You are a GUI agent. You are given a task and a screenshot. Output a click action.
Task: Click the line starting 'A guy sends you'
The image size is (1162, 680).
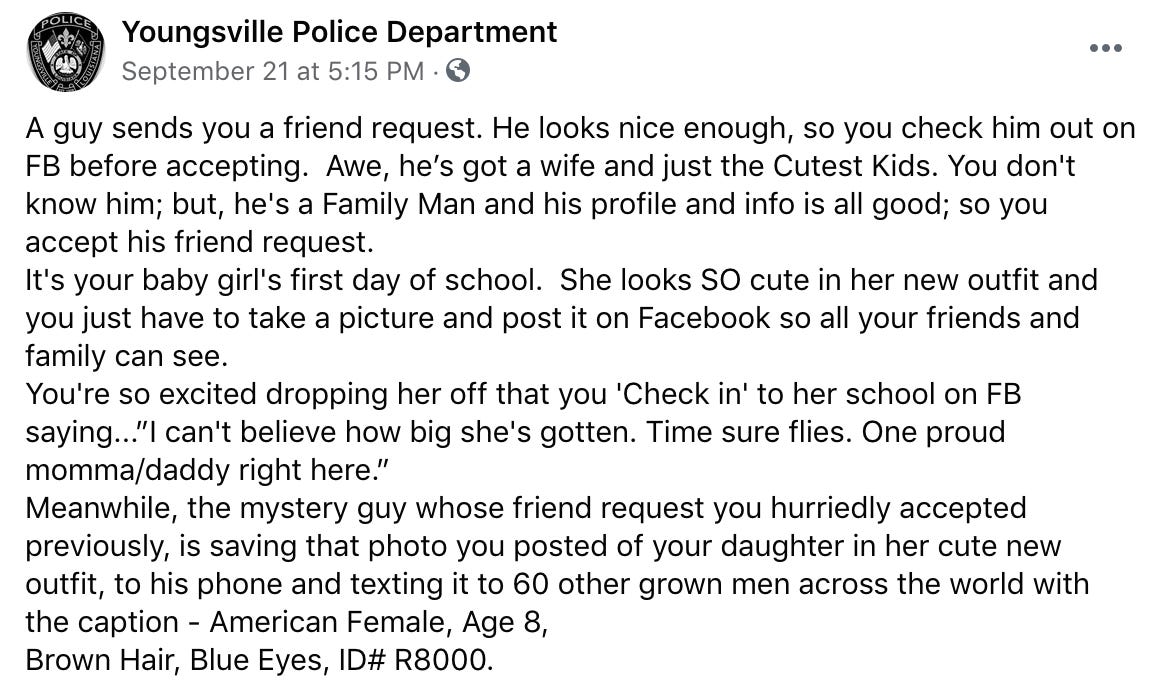click(x=580, y=128)
